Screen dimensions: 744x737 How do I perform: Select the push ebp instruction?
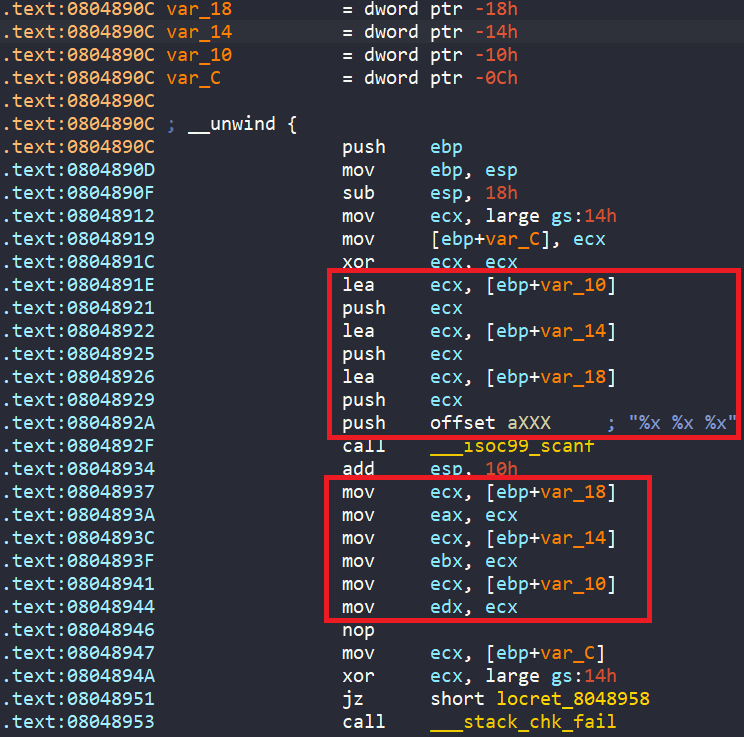click(402, 147)
